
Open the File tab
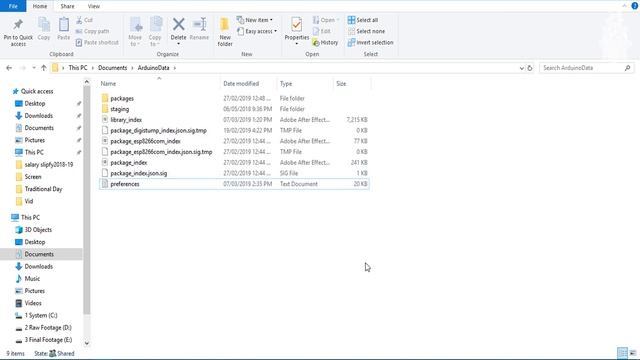point(13,6)
